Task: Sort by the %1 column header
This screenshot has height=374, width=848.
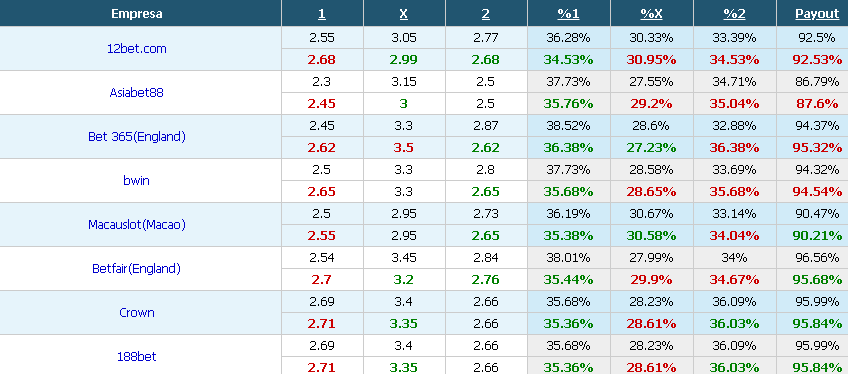Action: pyautogui.click(x=568, y=14)
